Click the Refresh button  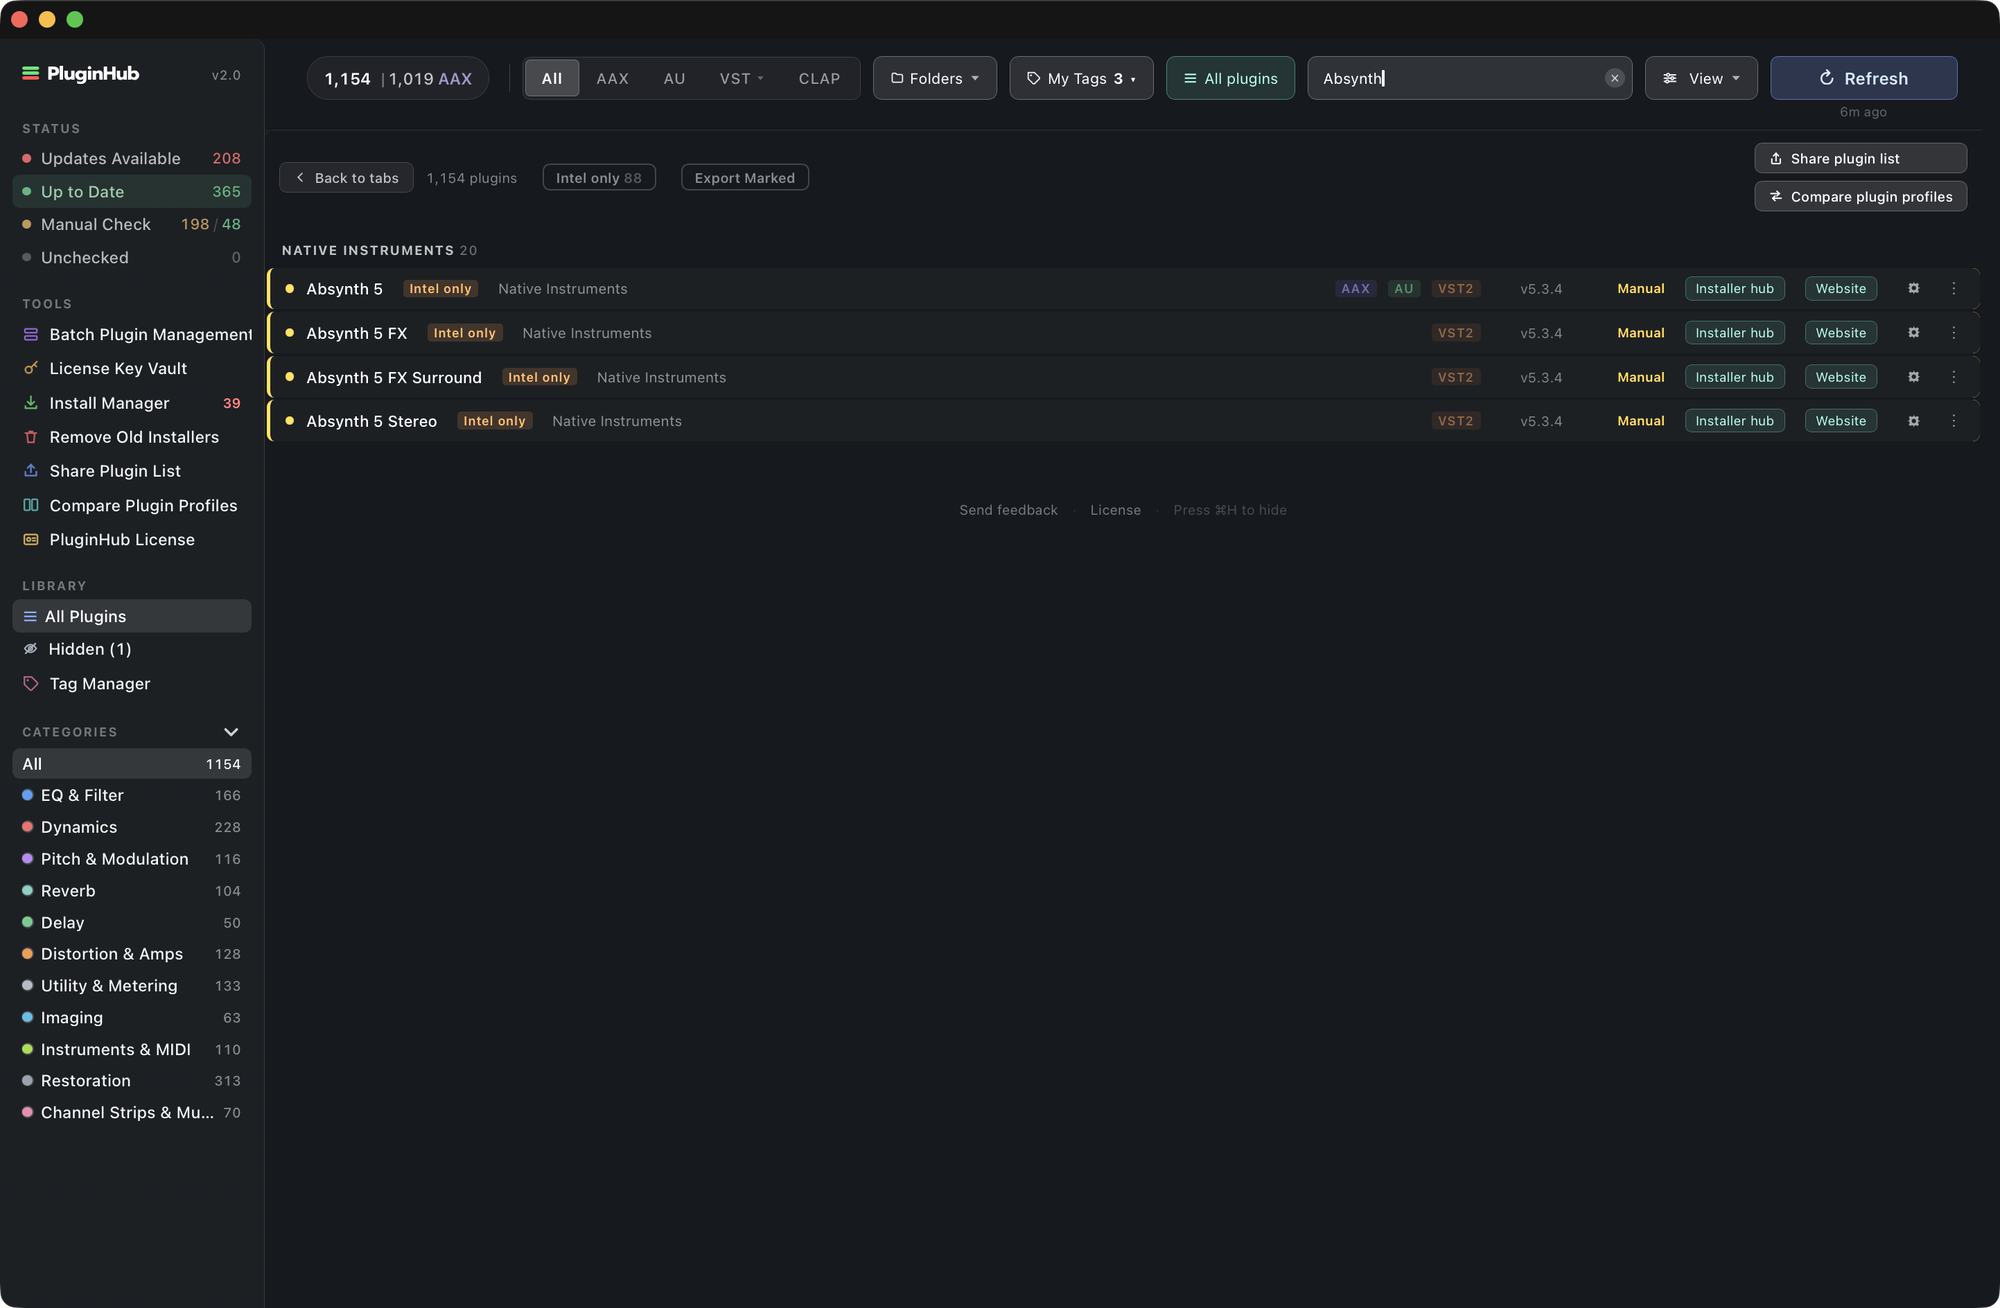pyautogui.click(x=1863, y=78)
